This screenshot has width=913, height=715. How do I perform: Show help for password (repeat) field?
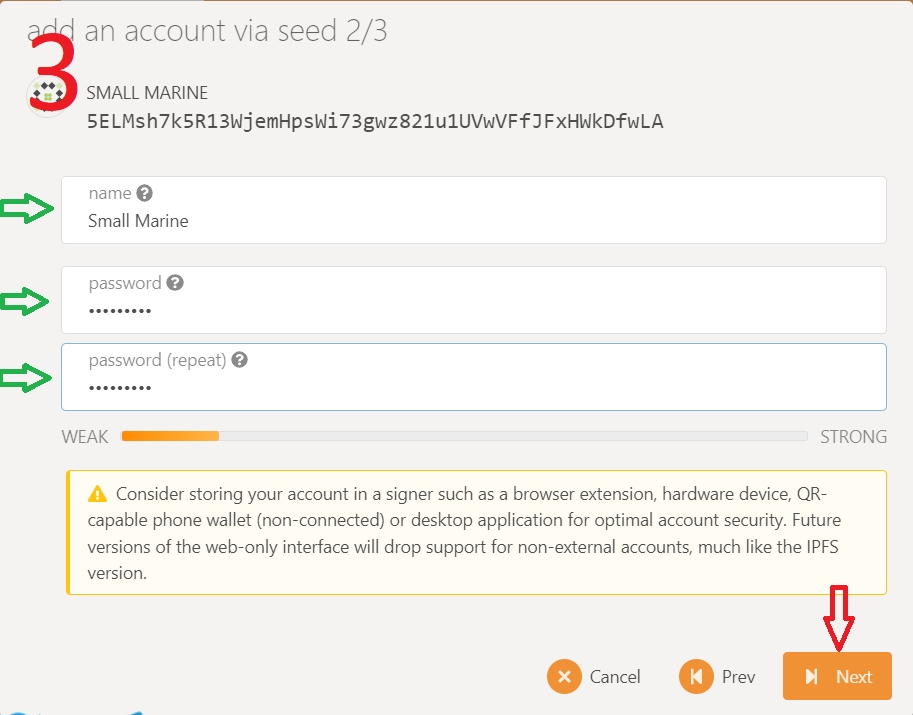coord(239,360)
